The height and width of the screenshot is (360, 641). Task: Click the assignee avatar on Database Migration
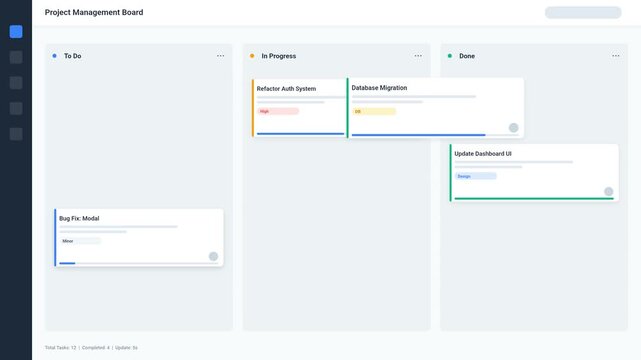tap(513, 127)
